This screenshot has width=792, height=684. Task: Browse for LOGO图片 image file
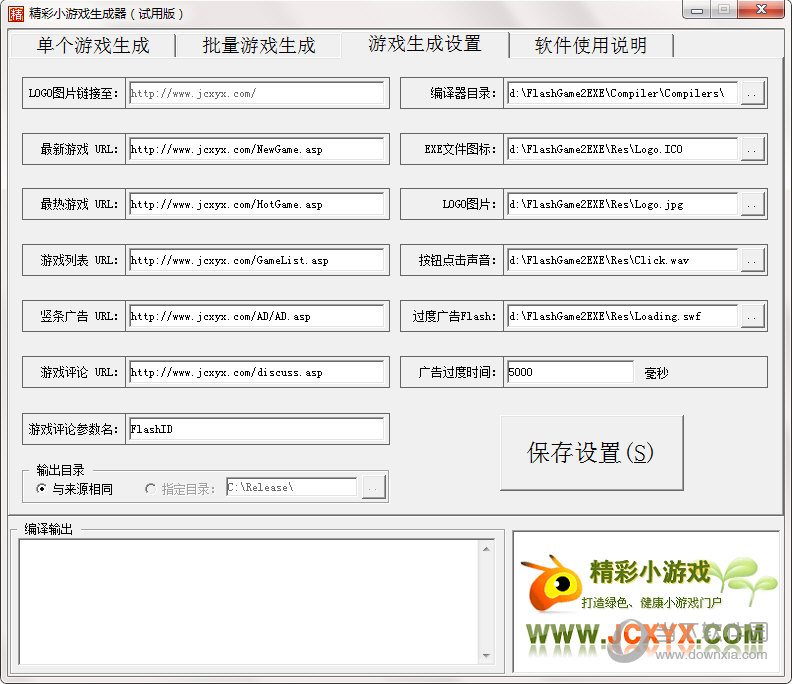(752, 204)
